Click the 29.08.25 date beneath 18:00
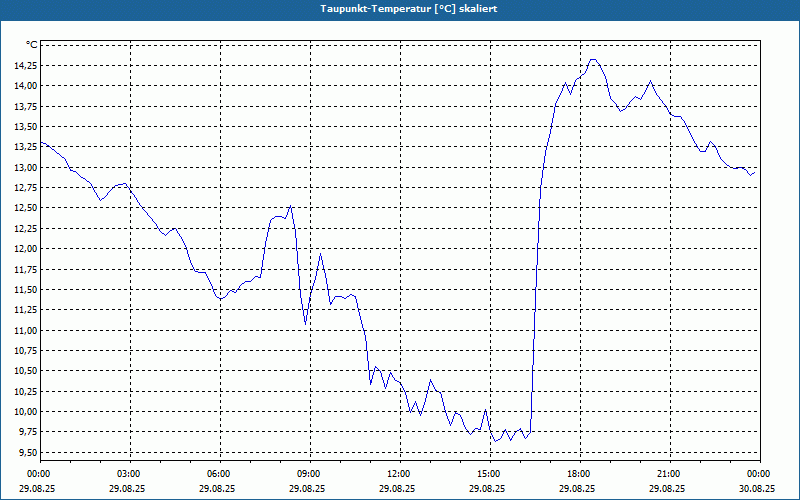Image resolution: width=800 pixels, height=500 pixels. 577,488
